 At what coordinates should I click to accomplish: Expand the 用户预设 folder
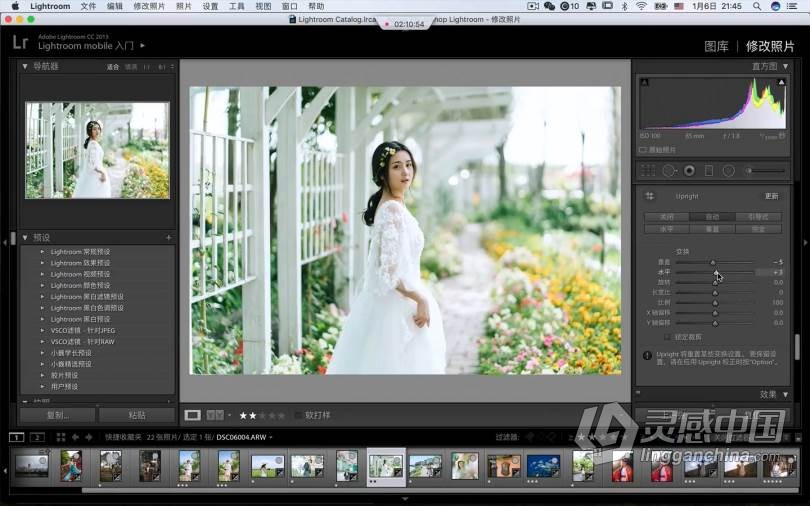pos(42,387)
